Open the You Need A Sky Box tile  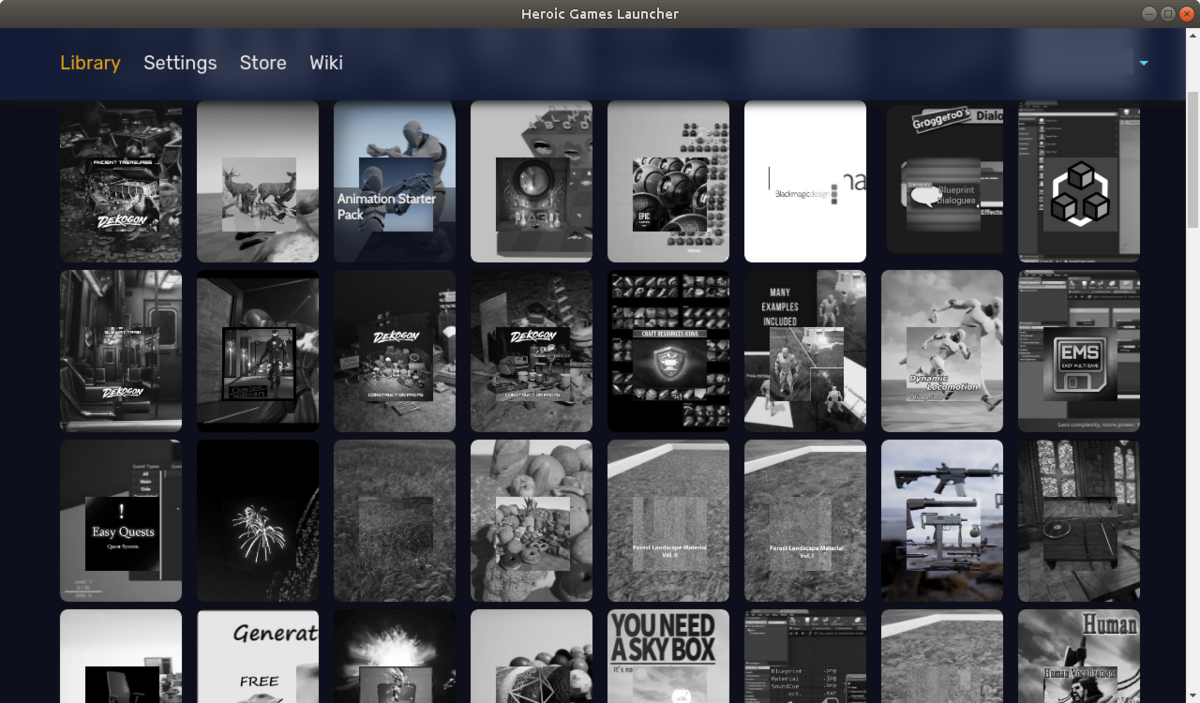click(668, 655)
